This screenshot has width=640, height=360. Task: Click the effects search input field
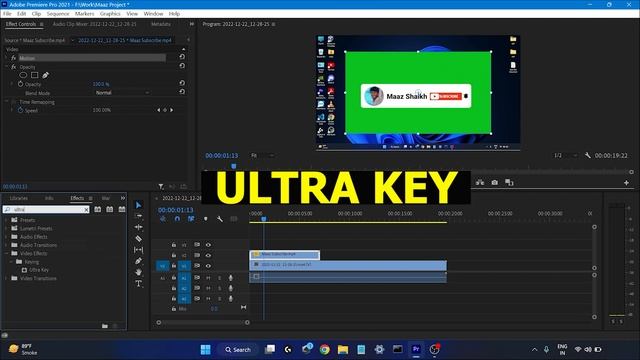point(47,209)
